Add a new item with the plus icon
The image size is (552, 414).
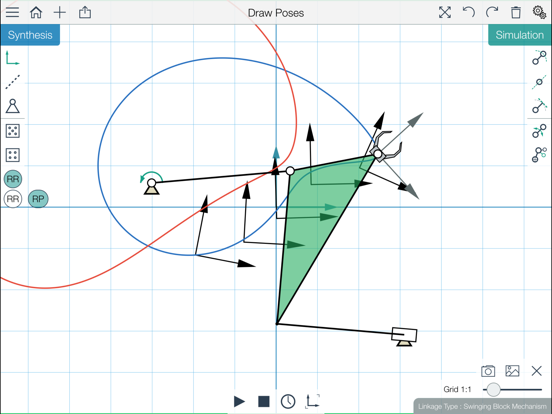pos(60,13)
